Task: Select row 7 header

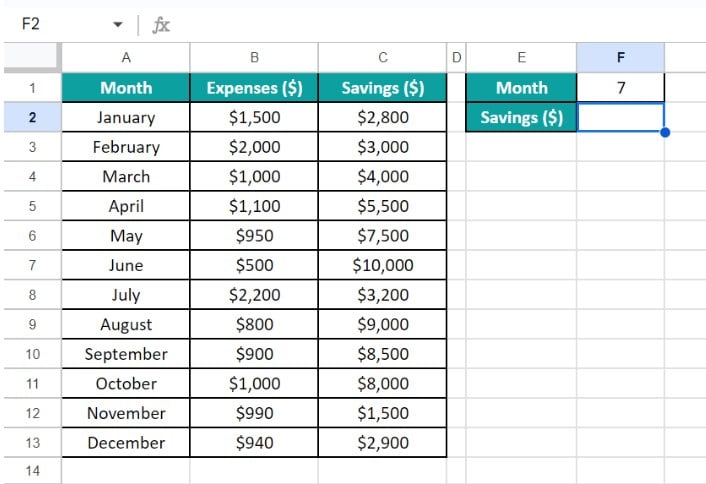Action: tap(32, 265)
